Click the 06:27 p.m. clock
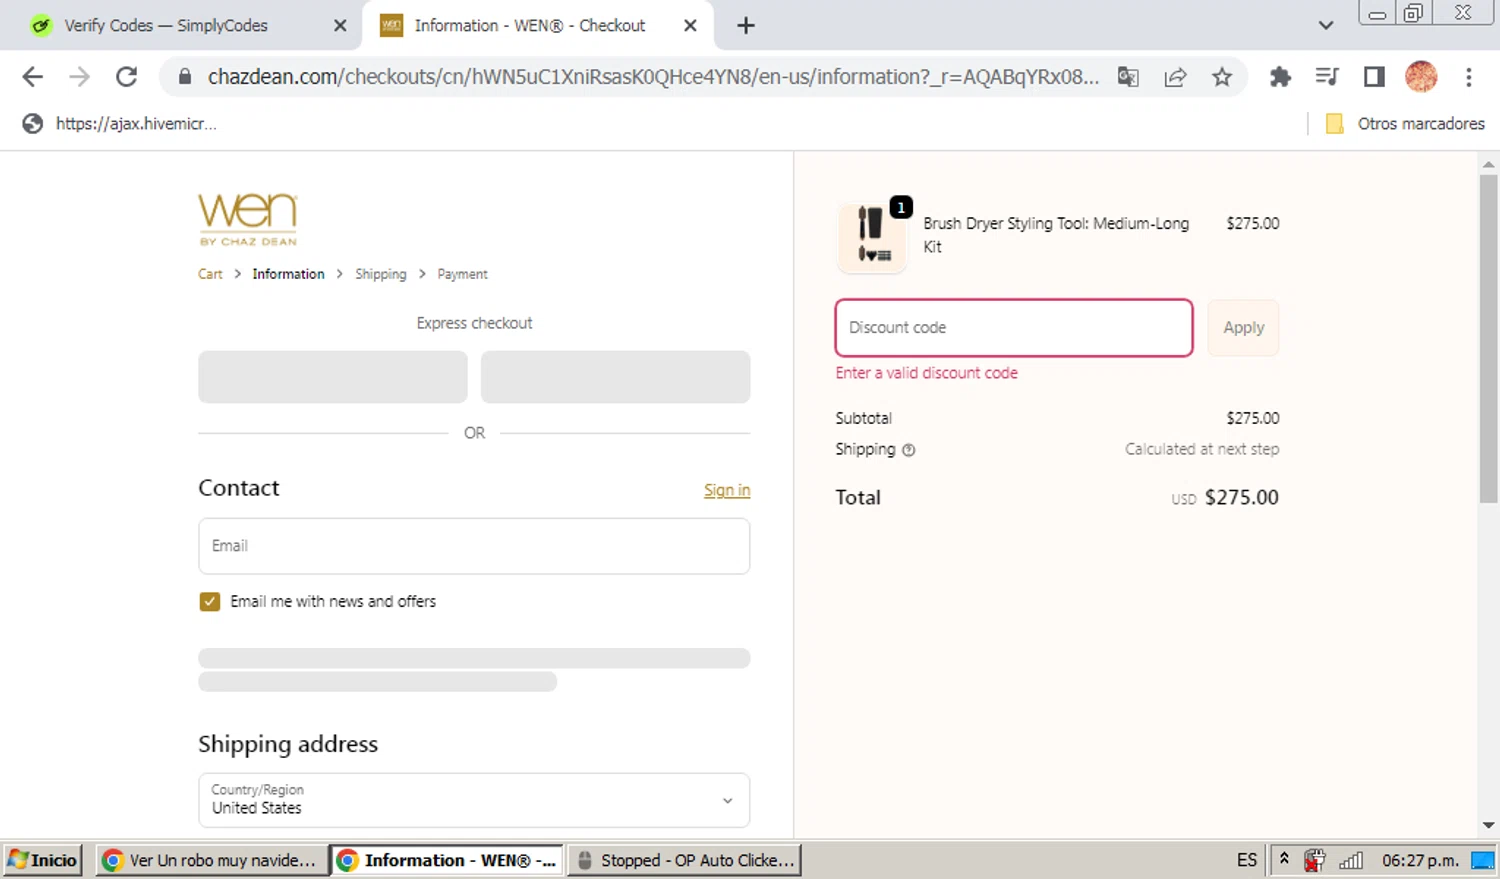Image resolution: width=1500 pixels, height=879 pixels. click(1420, 860)
